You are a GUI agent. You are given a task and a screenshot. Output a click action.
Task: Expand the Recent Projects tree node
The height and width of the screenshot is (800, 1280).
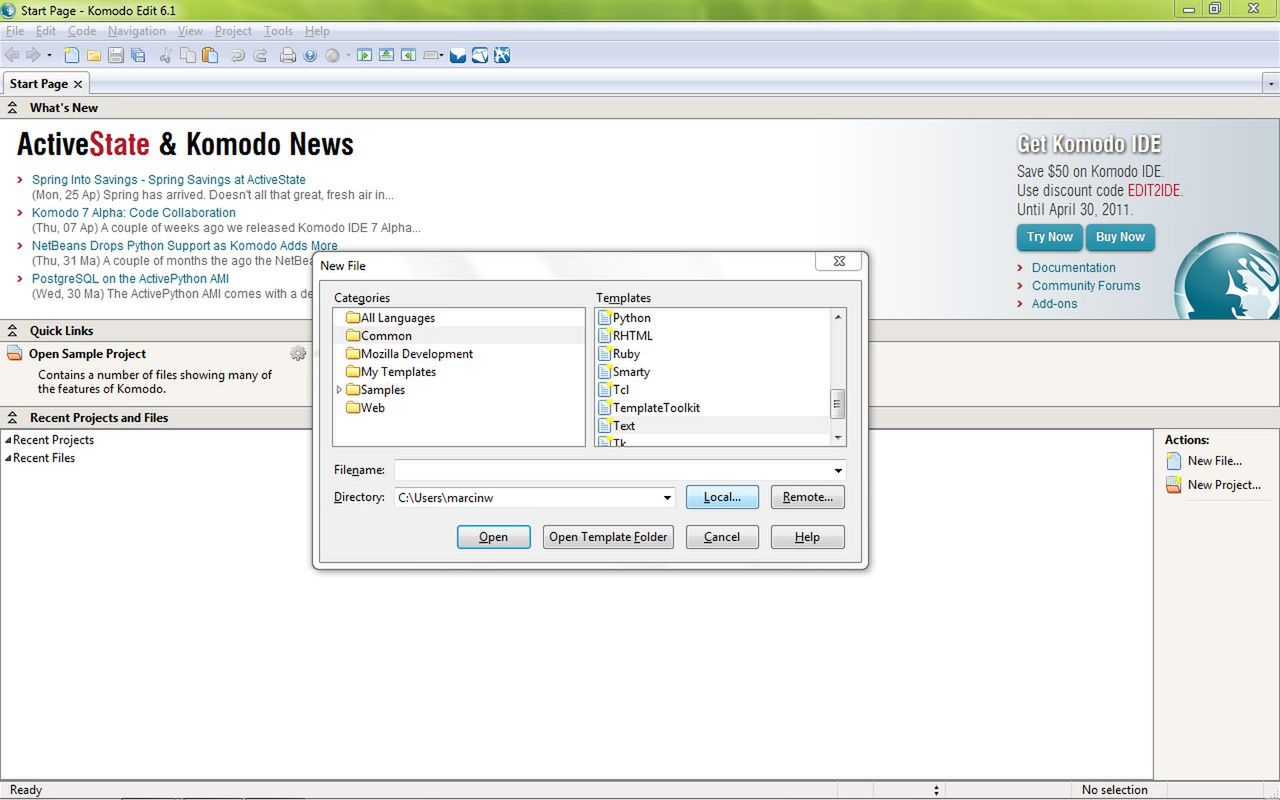point(8,440)
